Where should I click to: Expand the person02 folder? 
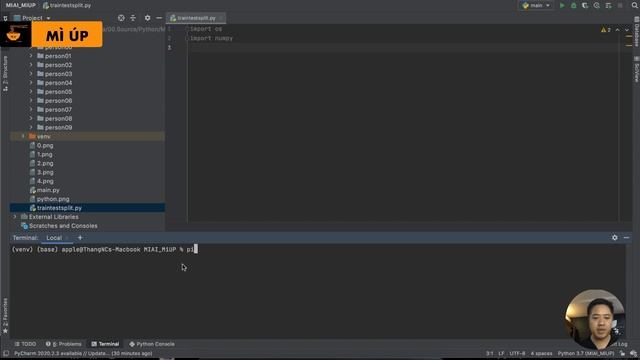pyautogui.click(x=31, y=65)
